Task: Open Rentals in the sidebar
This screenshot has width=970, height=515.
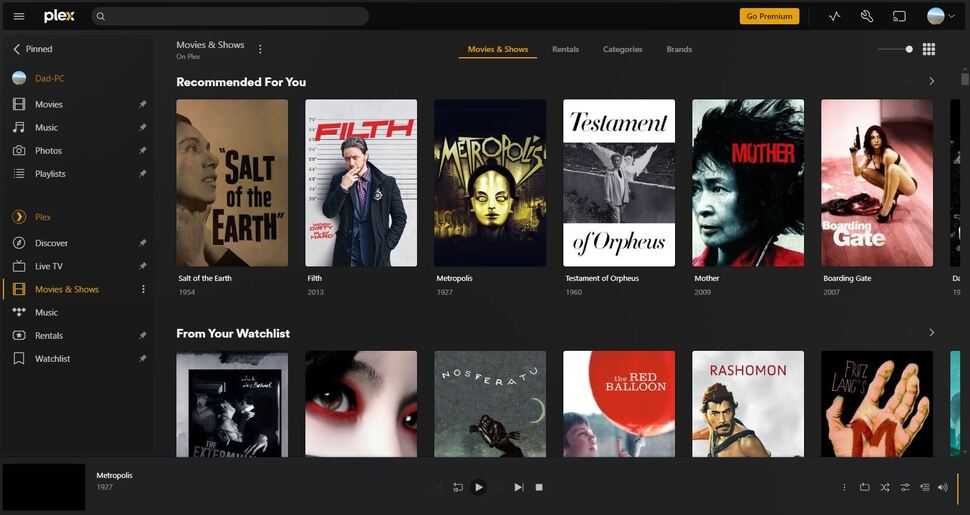Action: coord(49,335)
